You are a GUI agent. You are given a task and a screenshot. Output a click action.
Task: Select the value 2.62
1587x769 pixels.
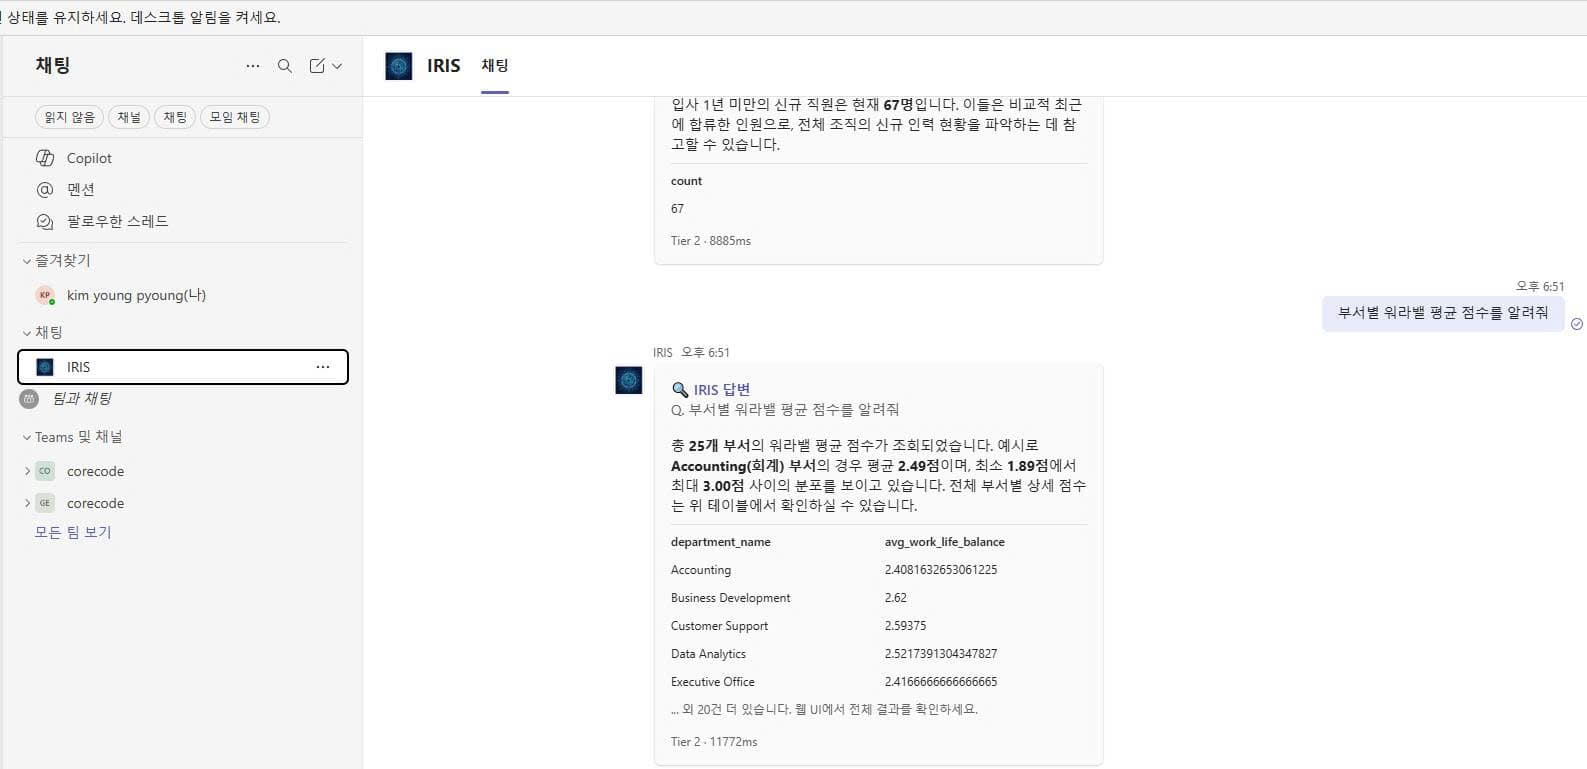coord(896,598)
